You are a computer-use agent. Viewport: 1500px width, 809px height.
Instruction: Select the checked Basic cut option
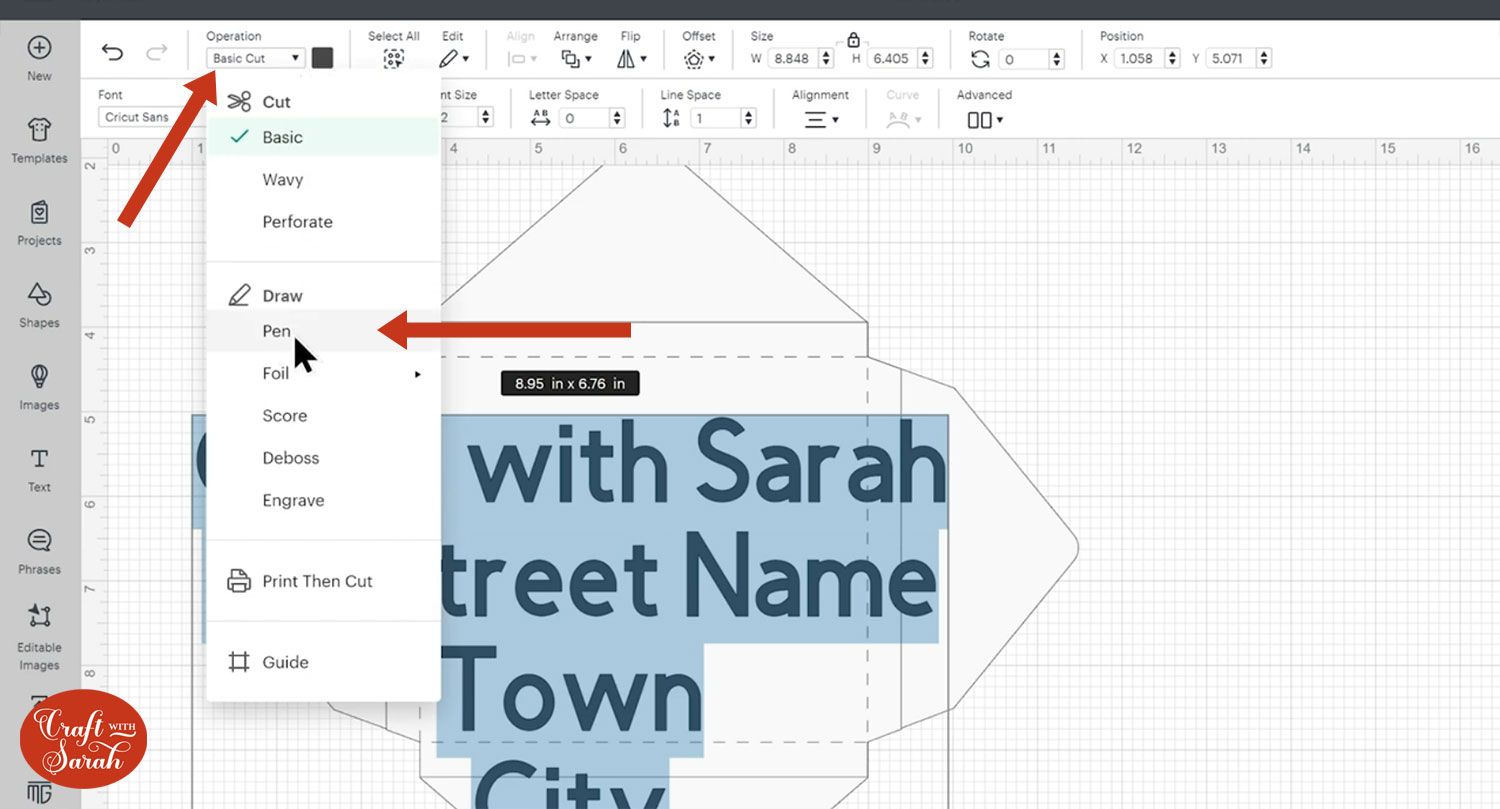[x=282, y=137]
